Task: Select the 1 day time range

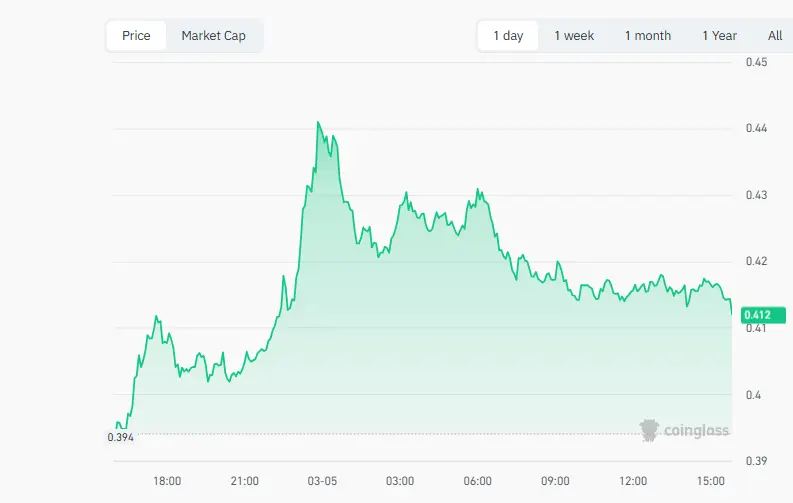Action: point(508,36)
